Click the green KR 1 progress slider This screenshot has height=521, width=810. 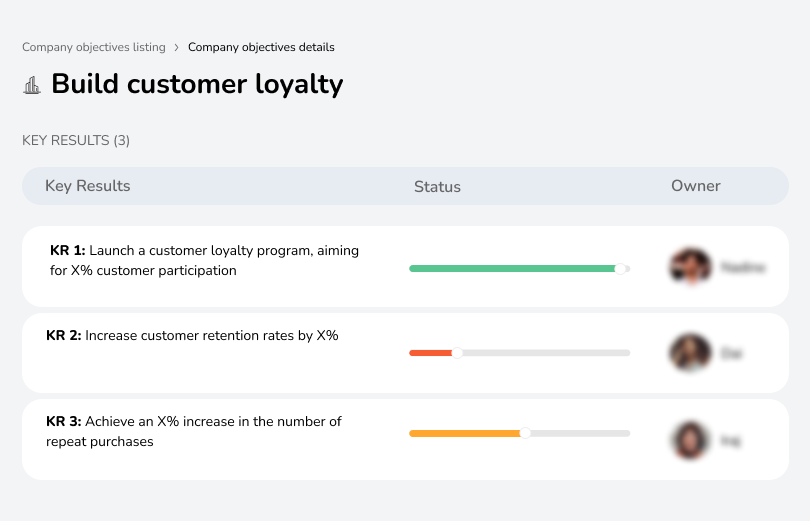[x=519, y=269]
